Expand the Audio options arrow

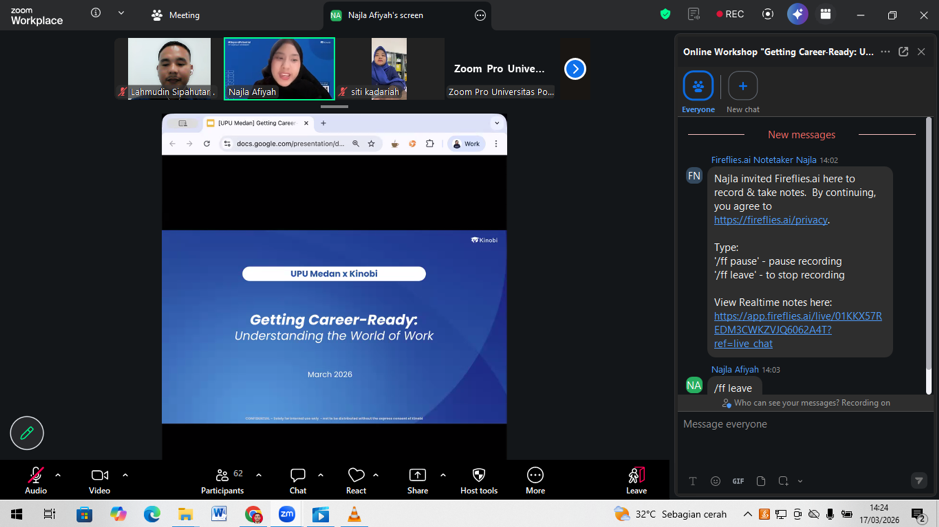[x=58, y=475]
